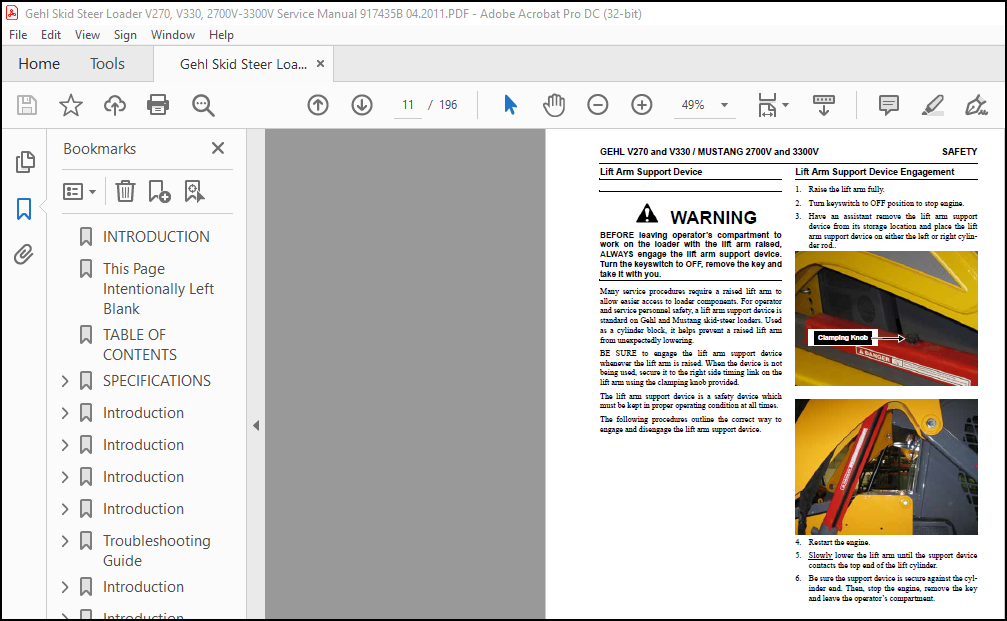Click the 'Lift Arm Support Device Engagement' heading
1007x621 pixels.
(875, 171)
